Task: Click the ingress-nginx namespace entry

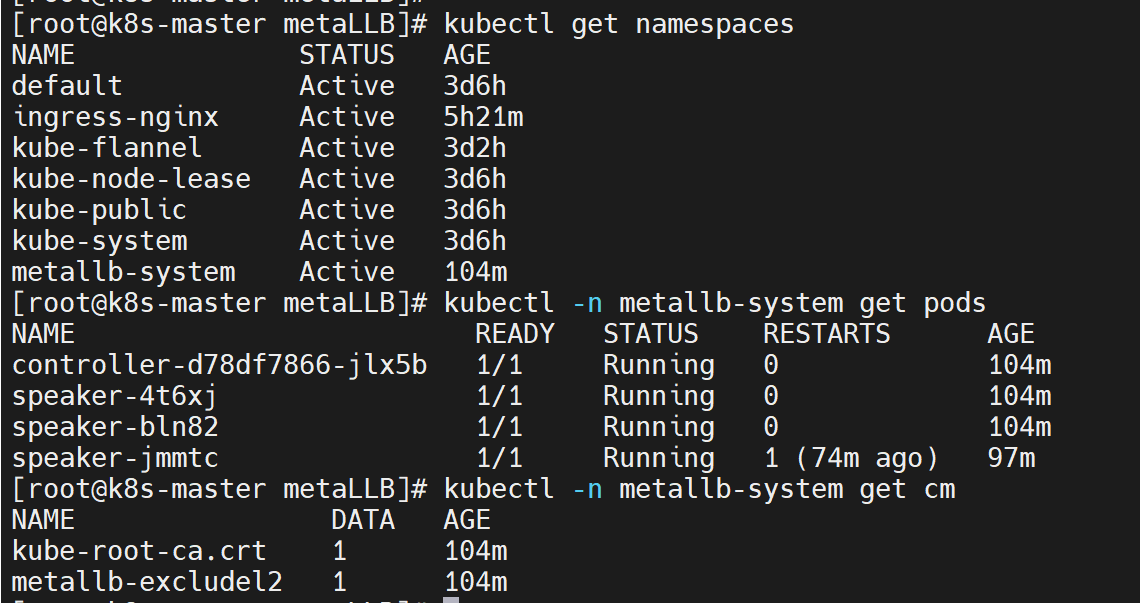Action: tap(116, 117)
